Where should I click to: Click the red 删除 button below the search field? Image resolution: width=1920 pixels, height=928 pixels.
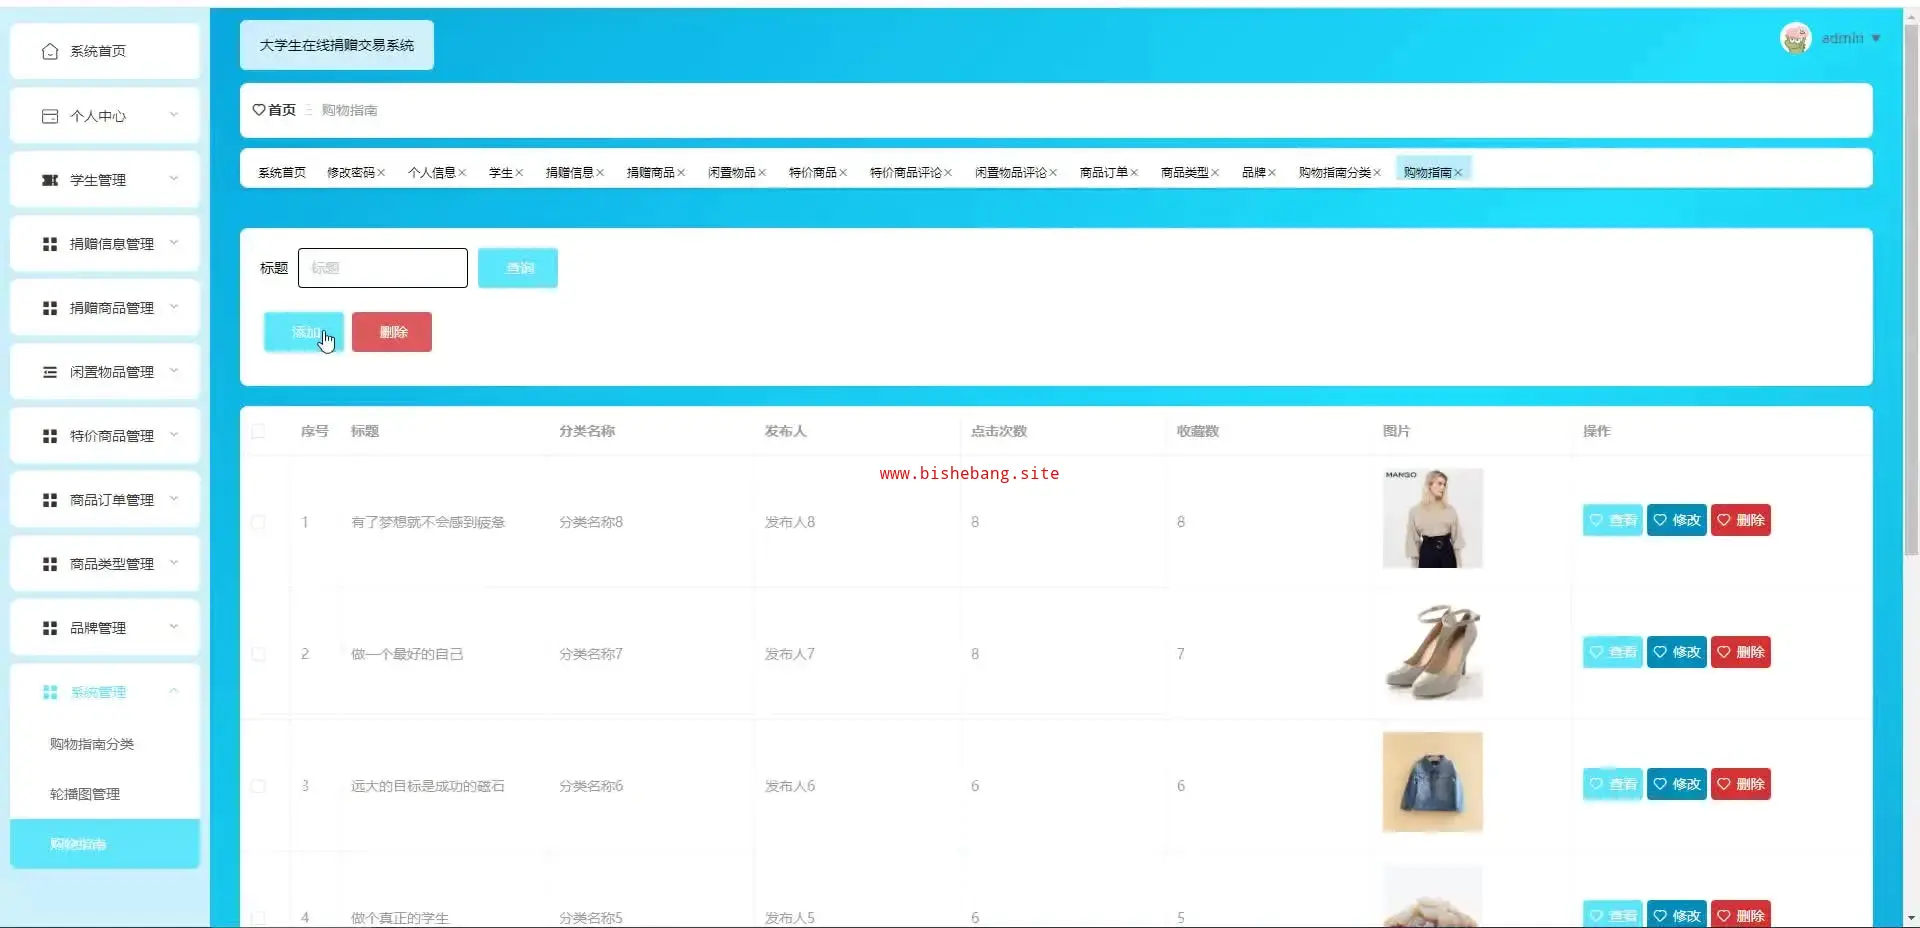[x=392, y=332]
